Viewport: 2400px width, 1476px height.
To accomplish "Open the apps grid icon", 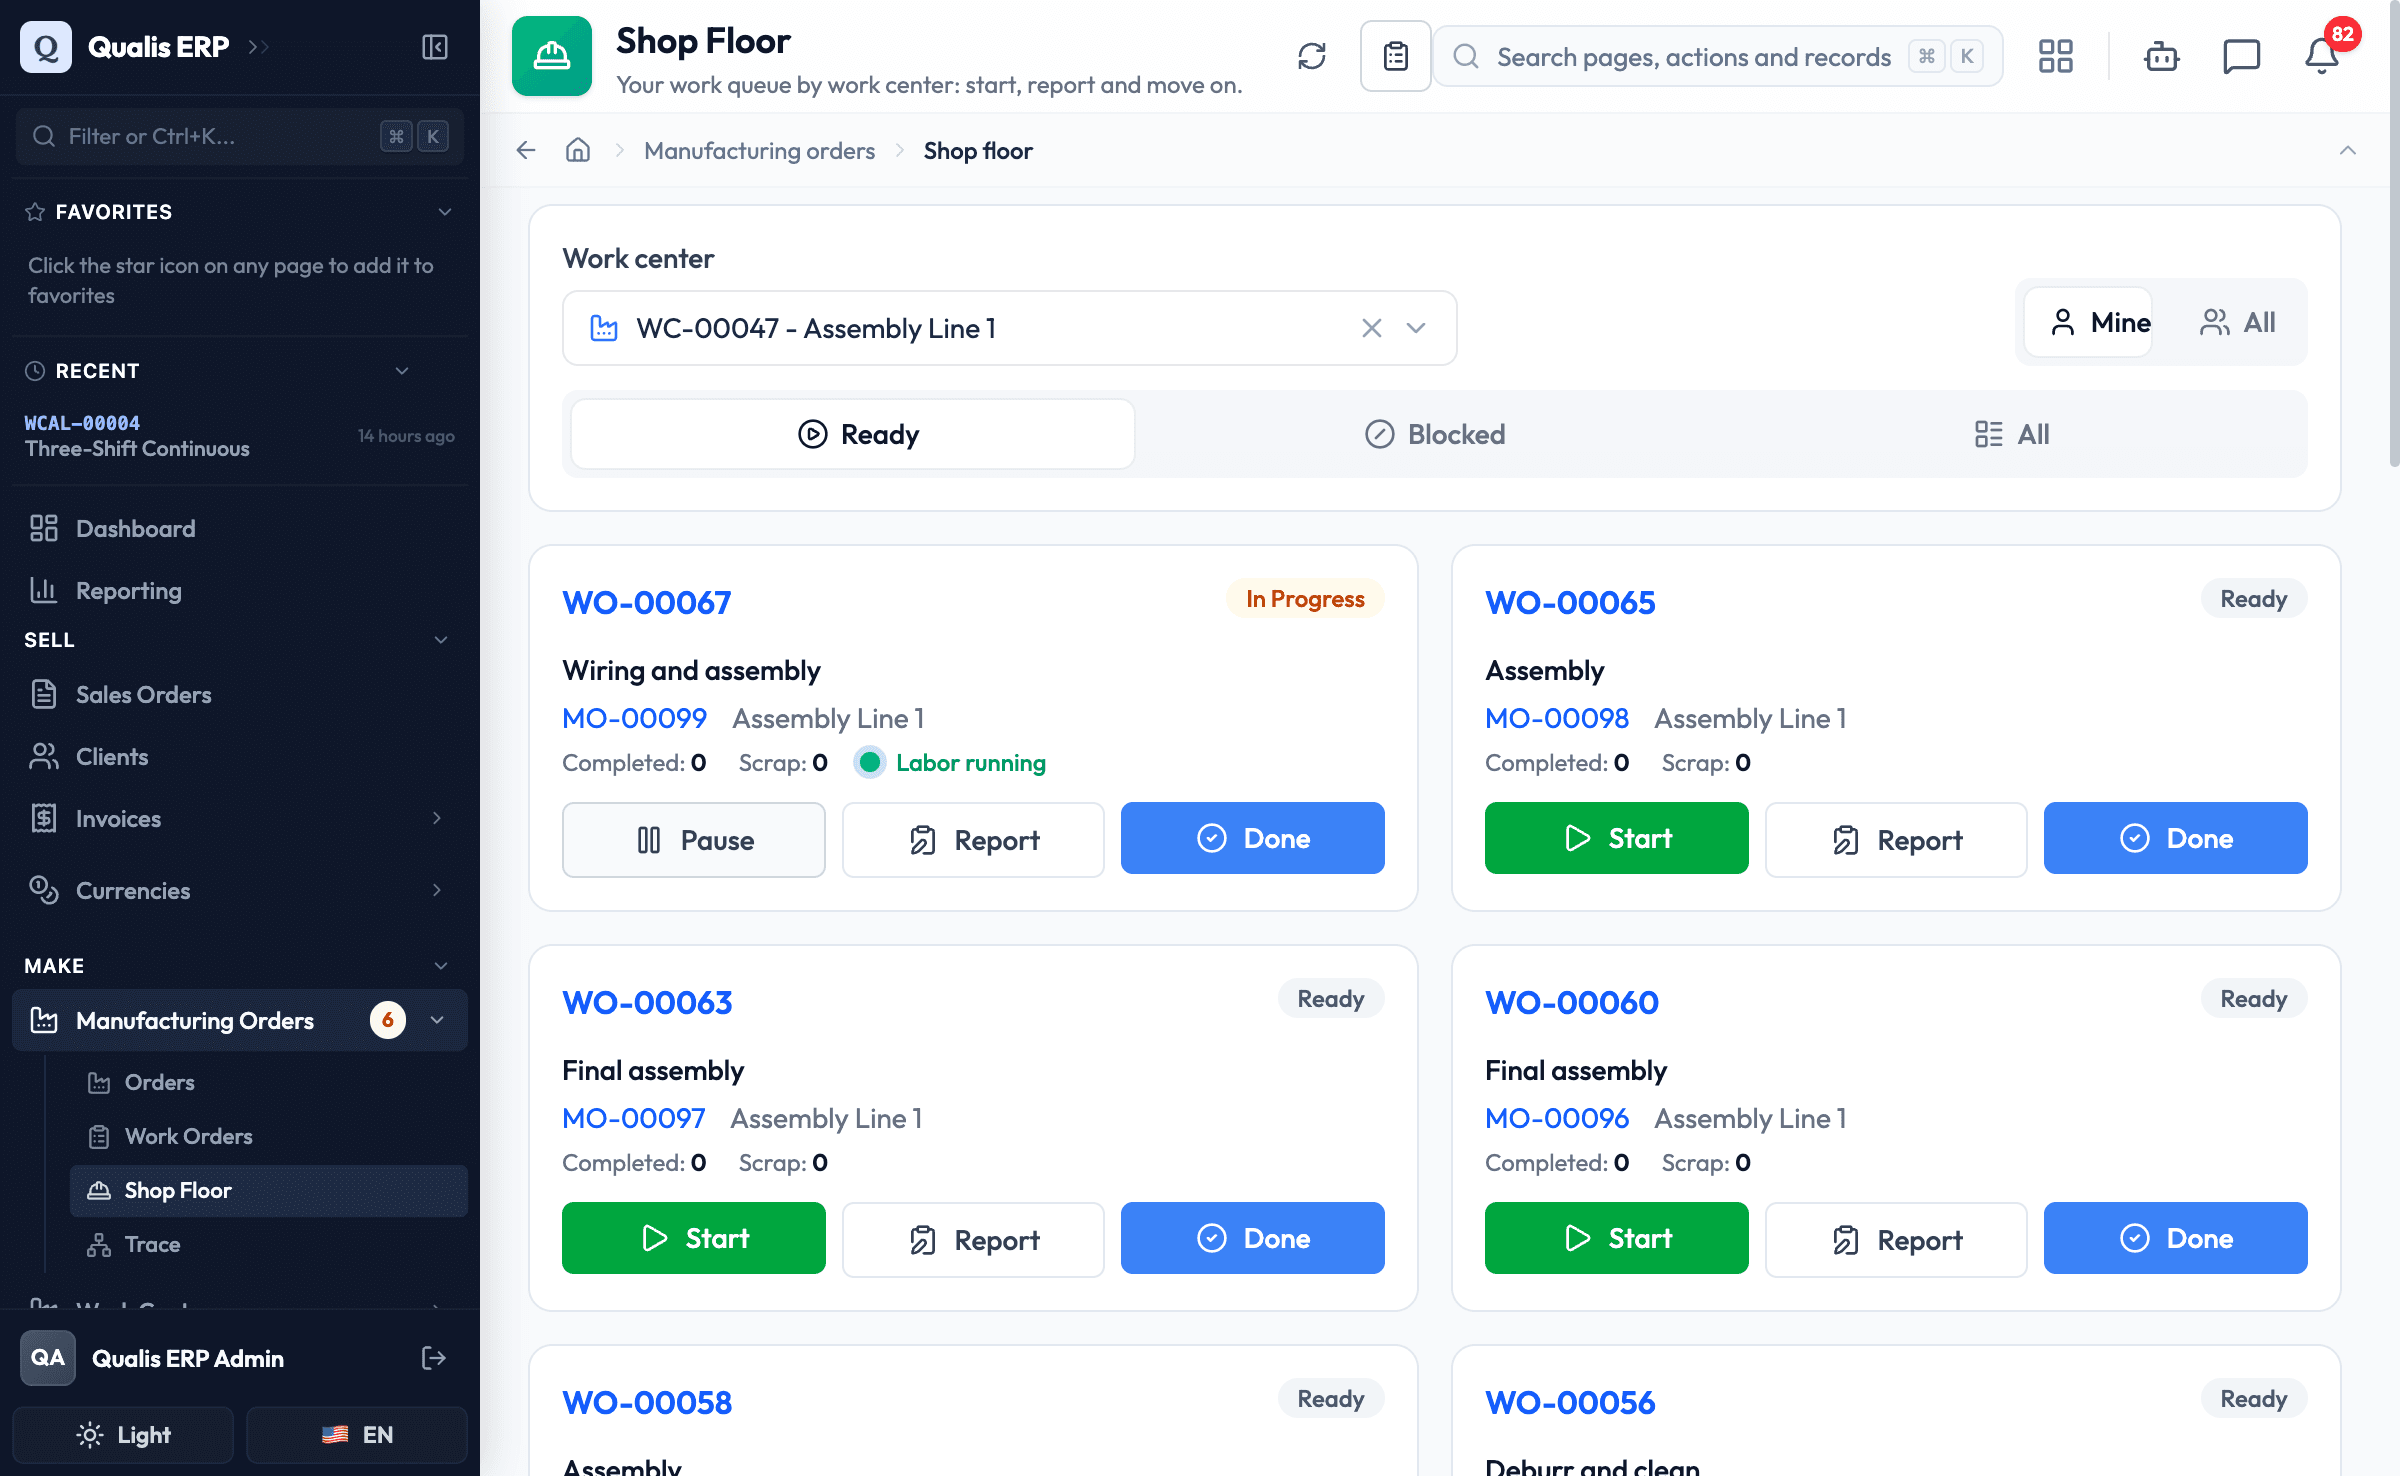I will click(2056, 56).
